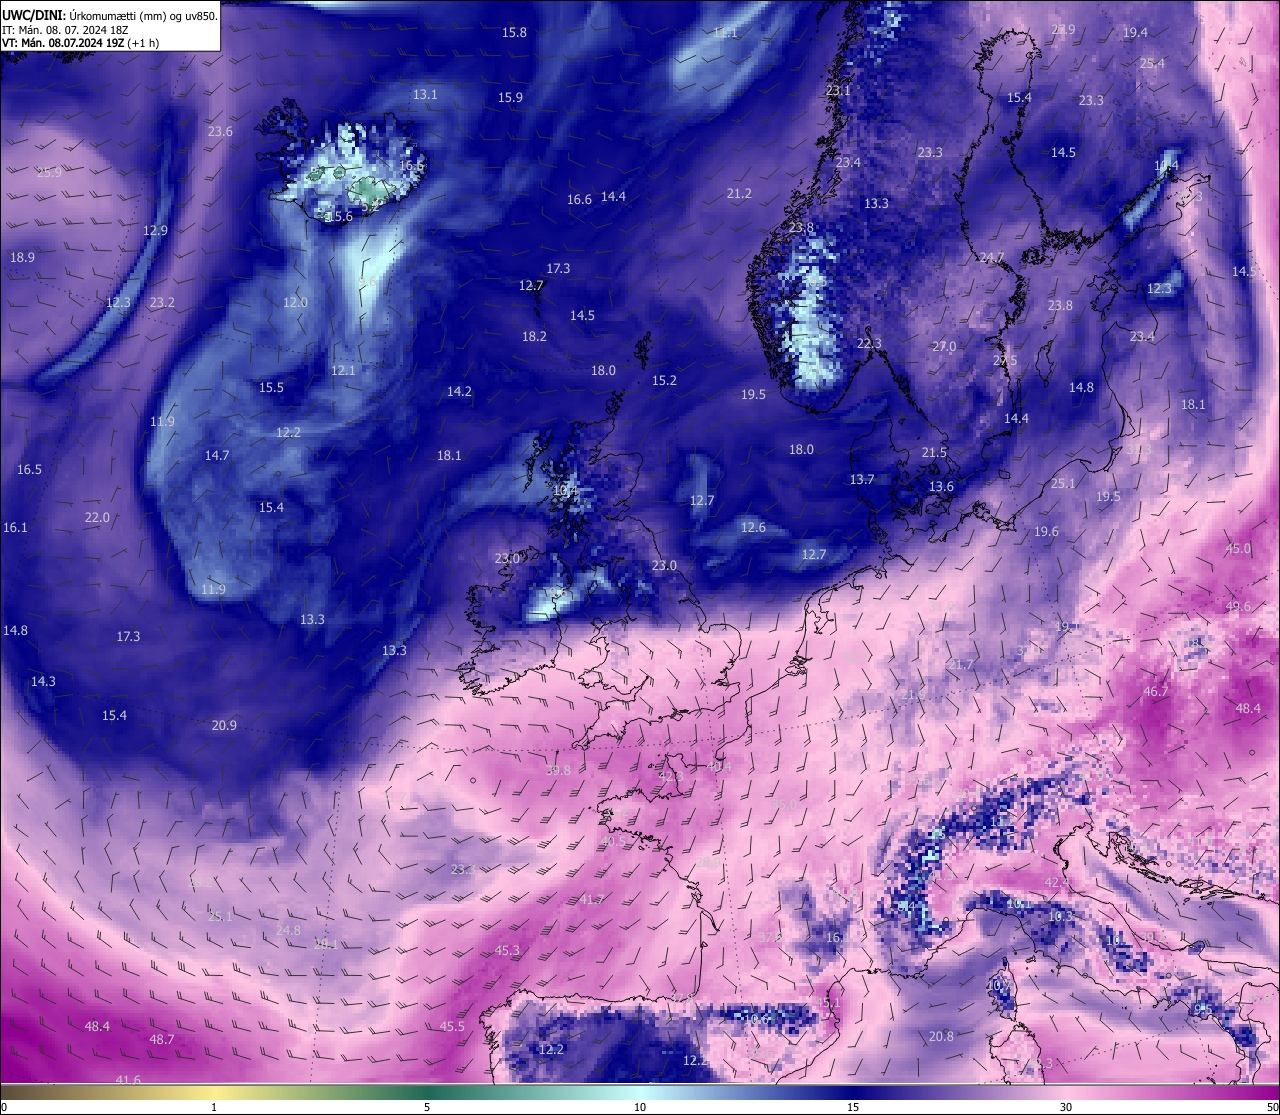Click the map value '27.0'
Image resolution: width=1280 pixels, height=1115 pixels.
point(944,347)
